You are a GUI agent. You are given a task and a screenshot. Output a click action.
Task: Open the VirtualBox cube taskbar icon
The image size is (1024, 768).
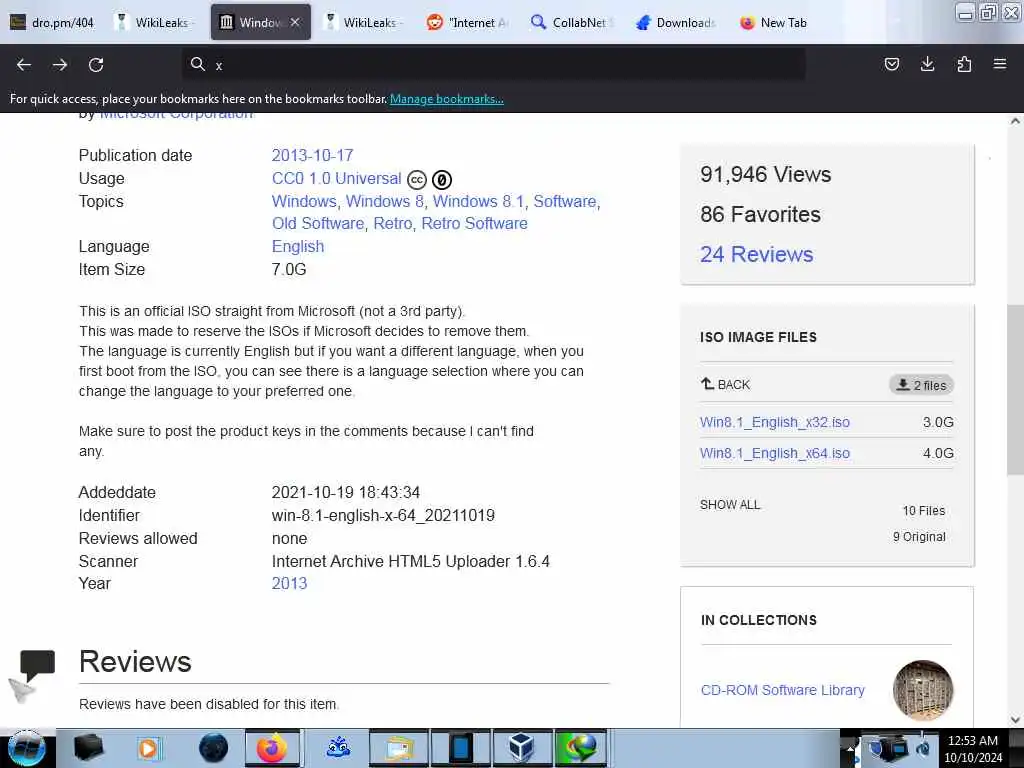[522, 748]
